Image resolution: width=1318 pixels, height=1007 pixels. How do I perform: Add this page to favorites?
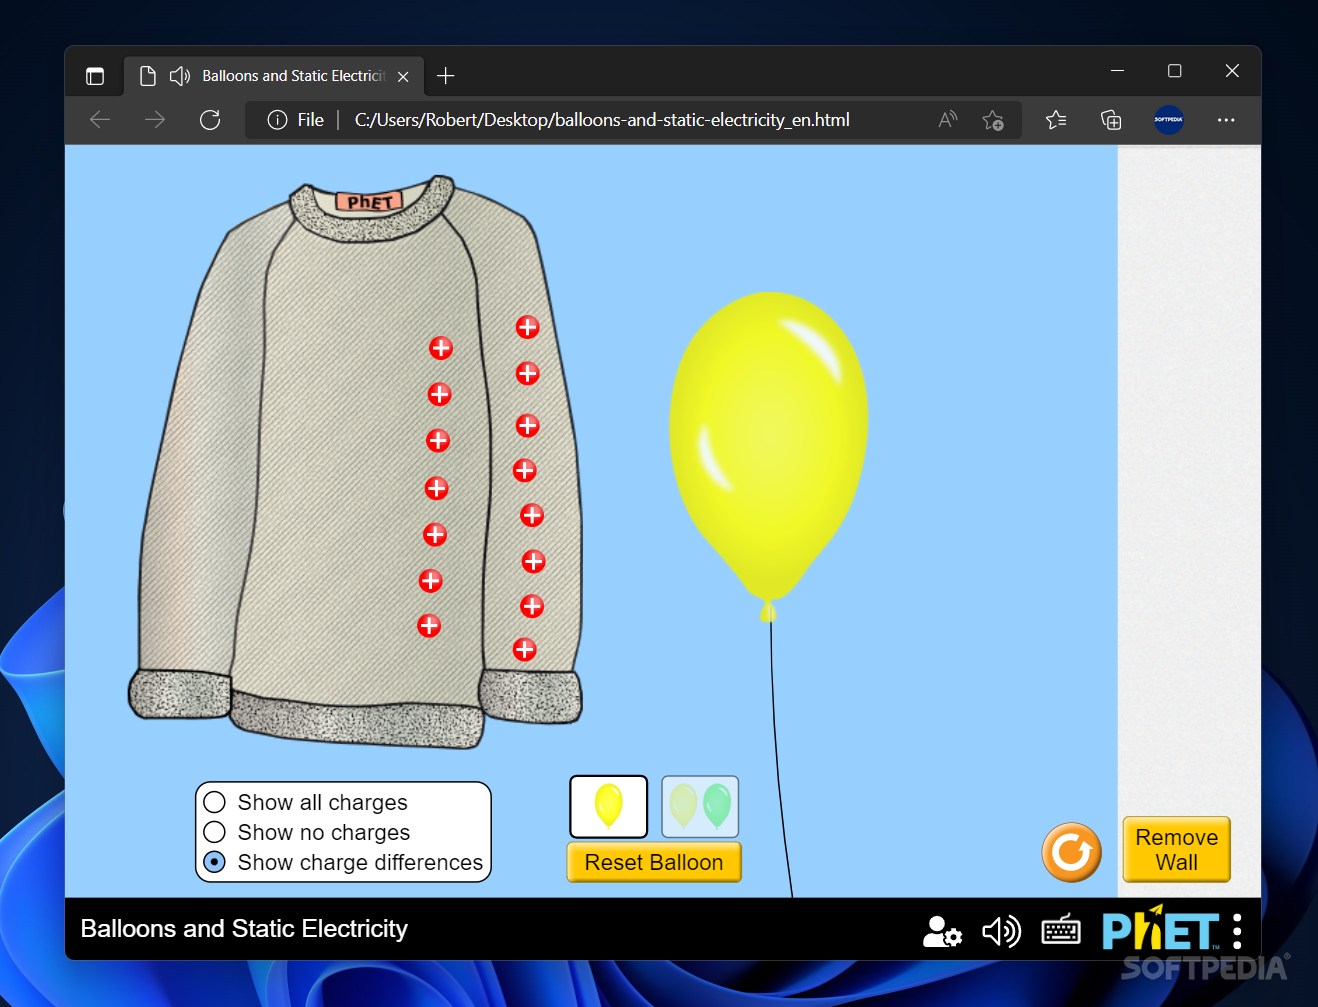(993, 120)
